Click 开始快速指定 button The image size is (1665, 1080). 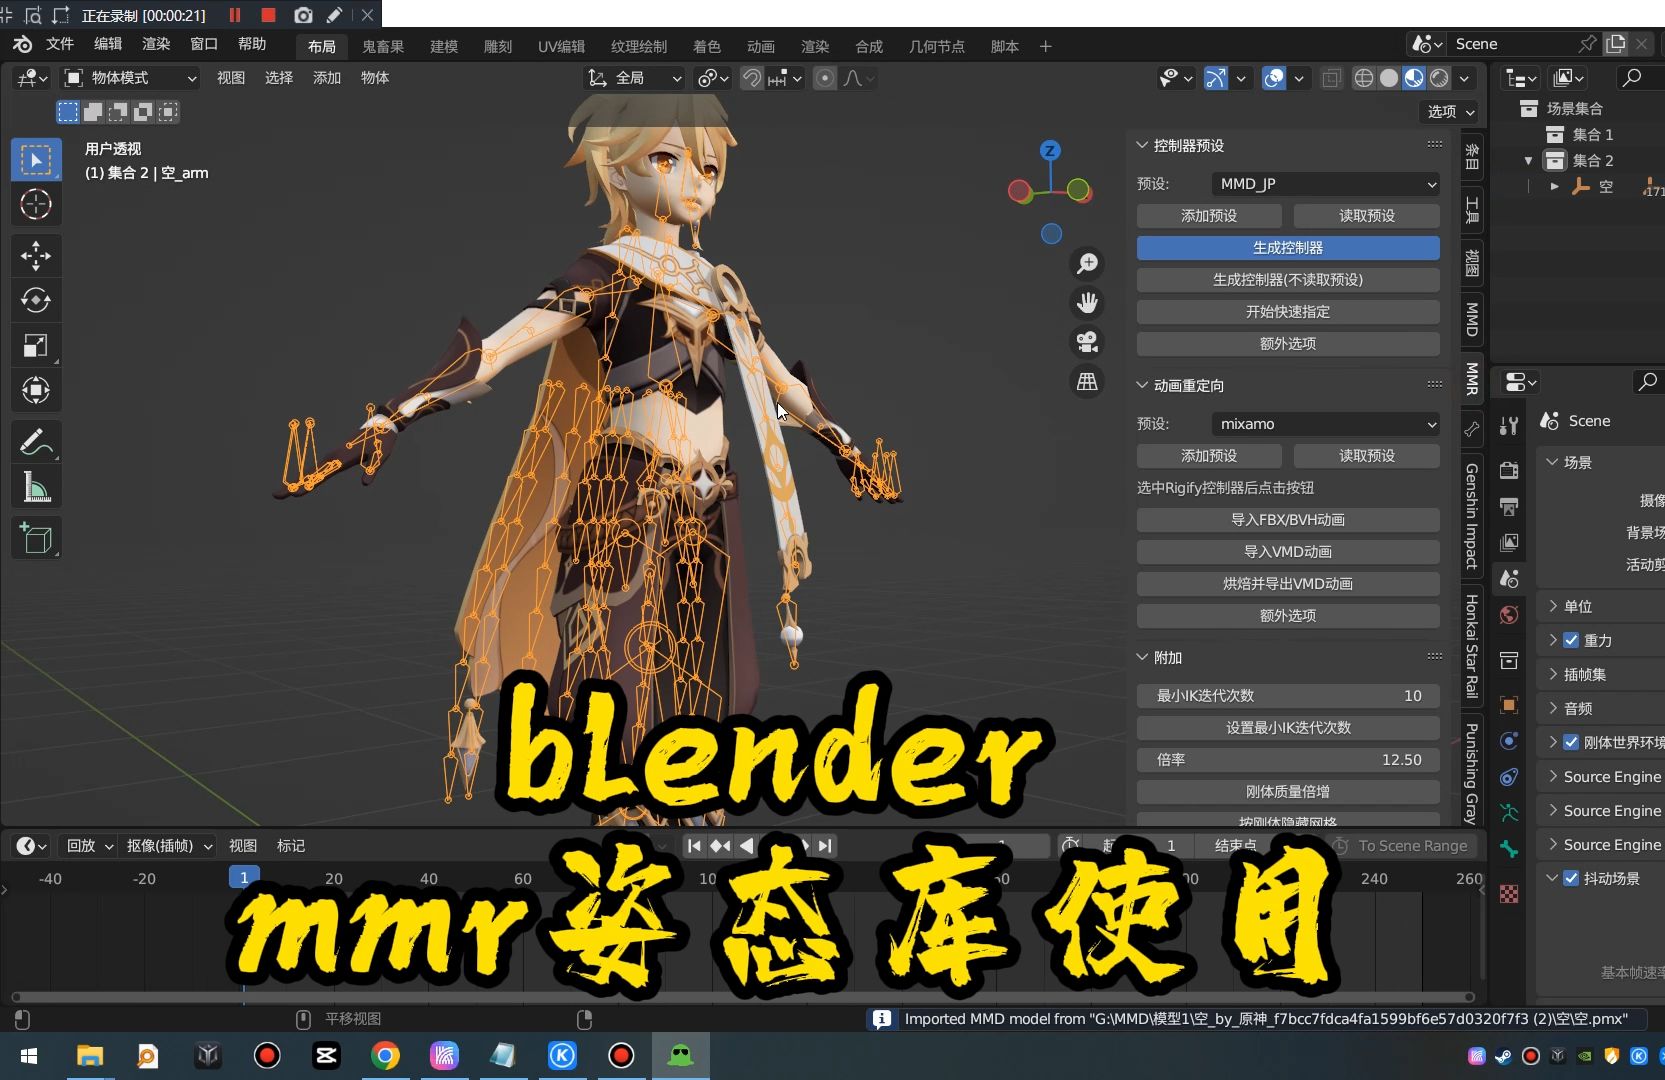tap(1288, 312)
